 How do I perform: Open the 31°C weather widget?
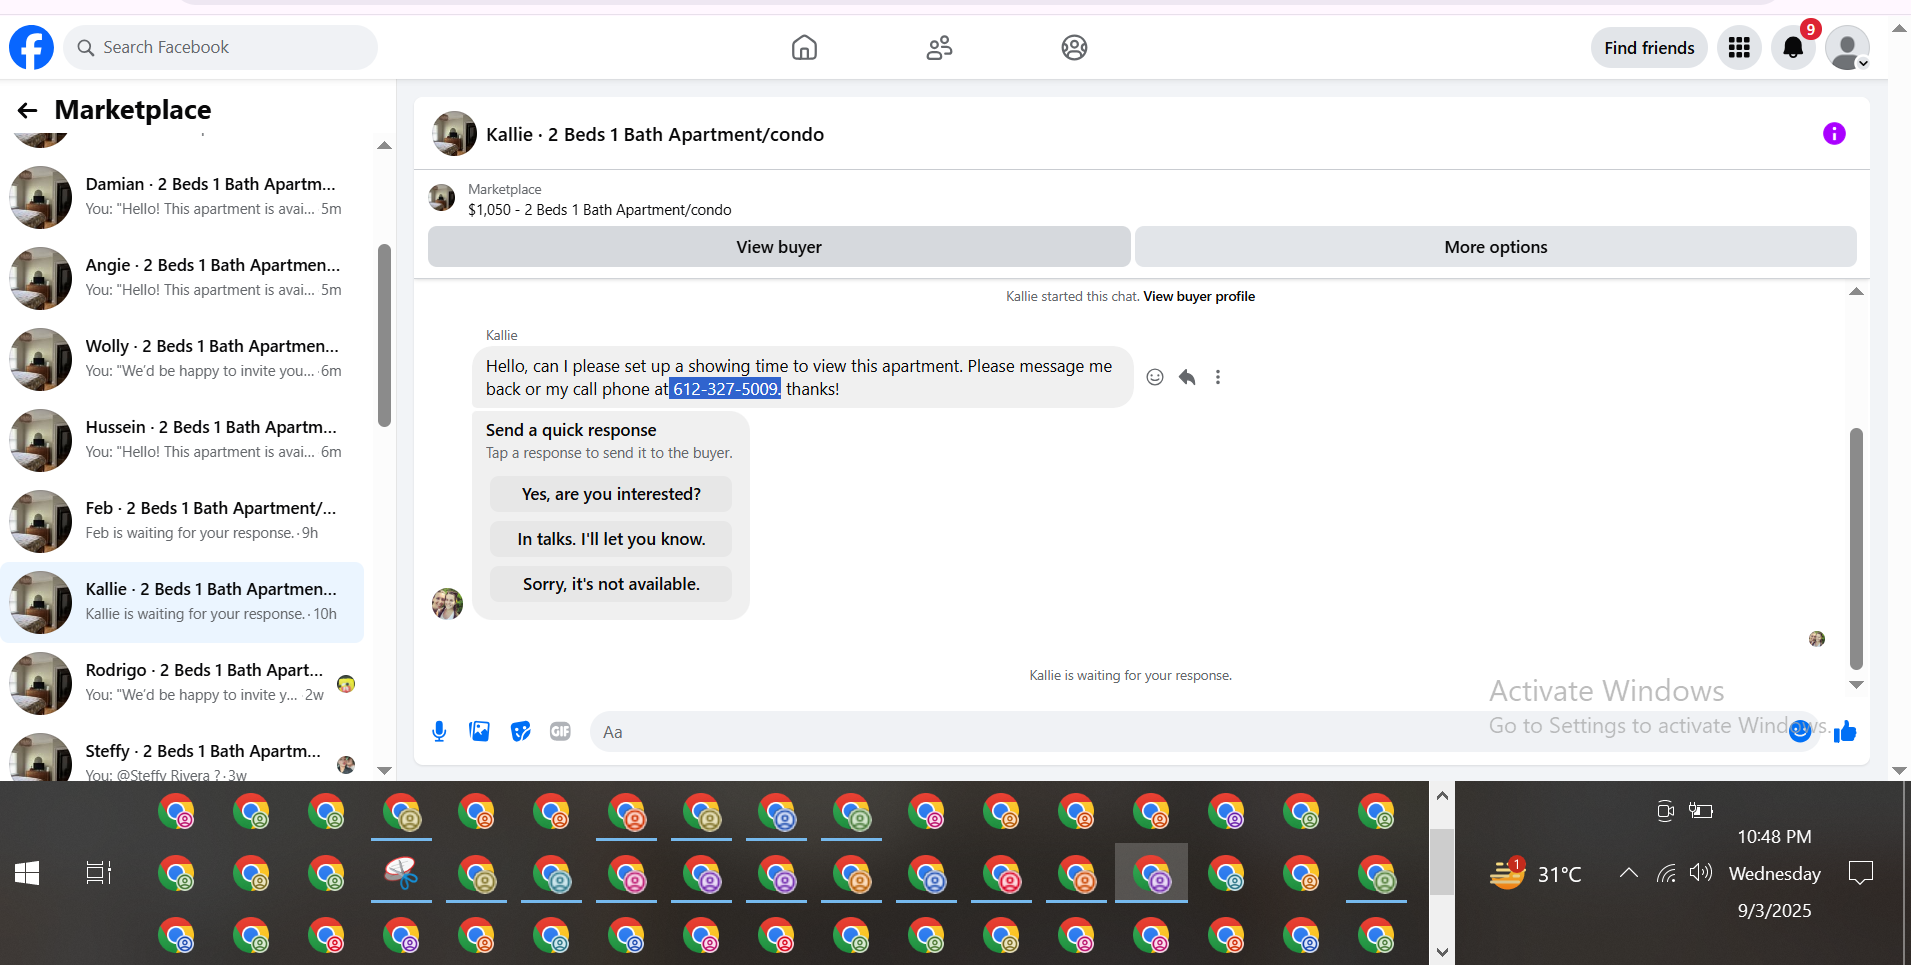[1536, 873]
